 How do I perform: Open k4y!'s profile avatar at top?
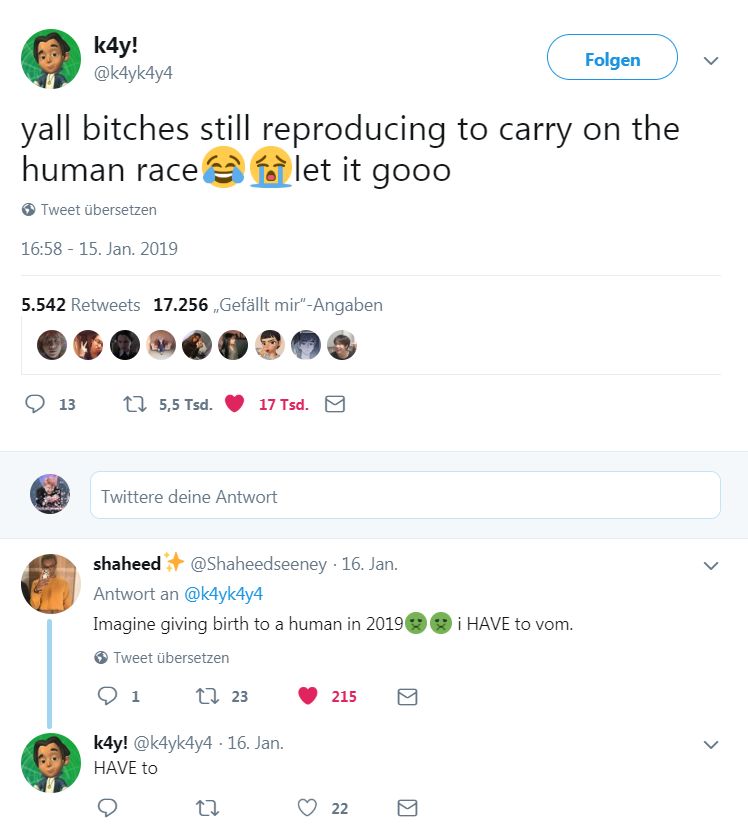[51, 59]
